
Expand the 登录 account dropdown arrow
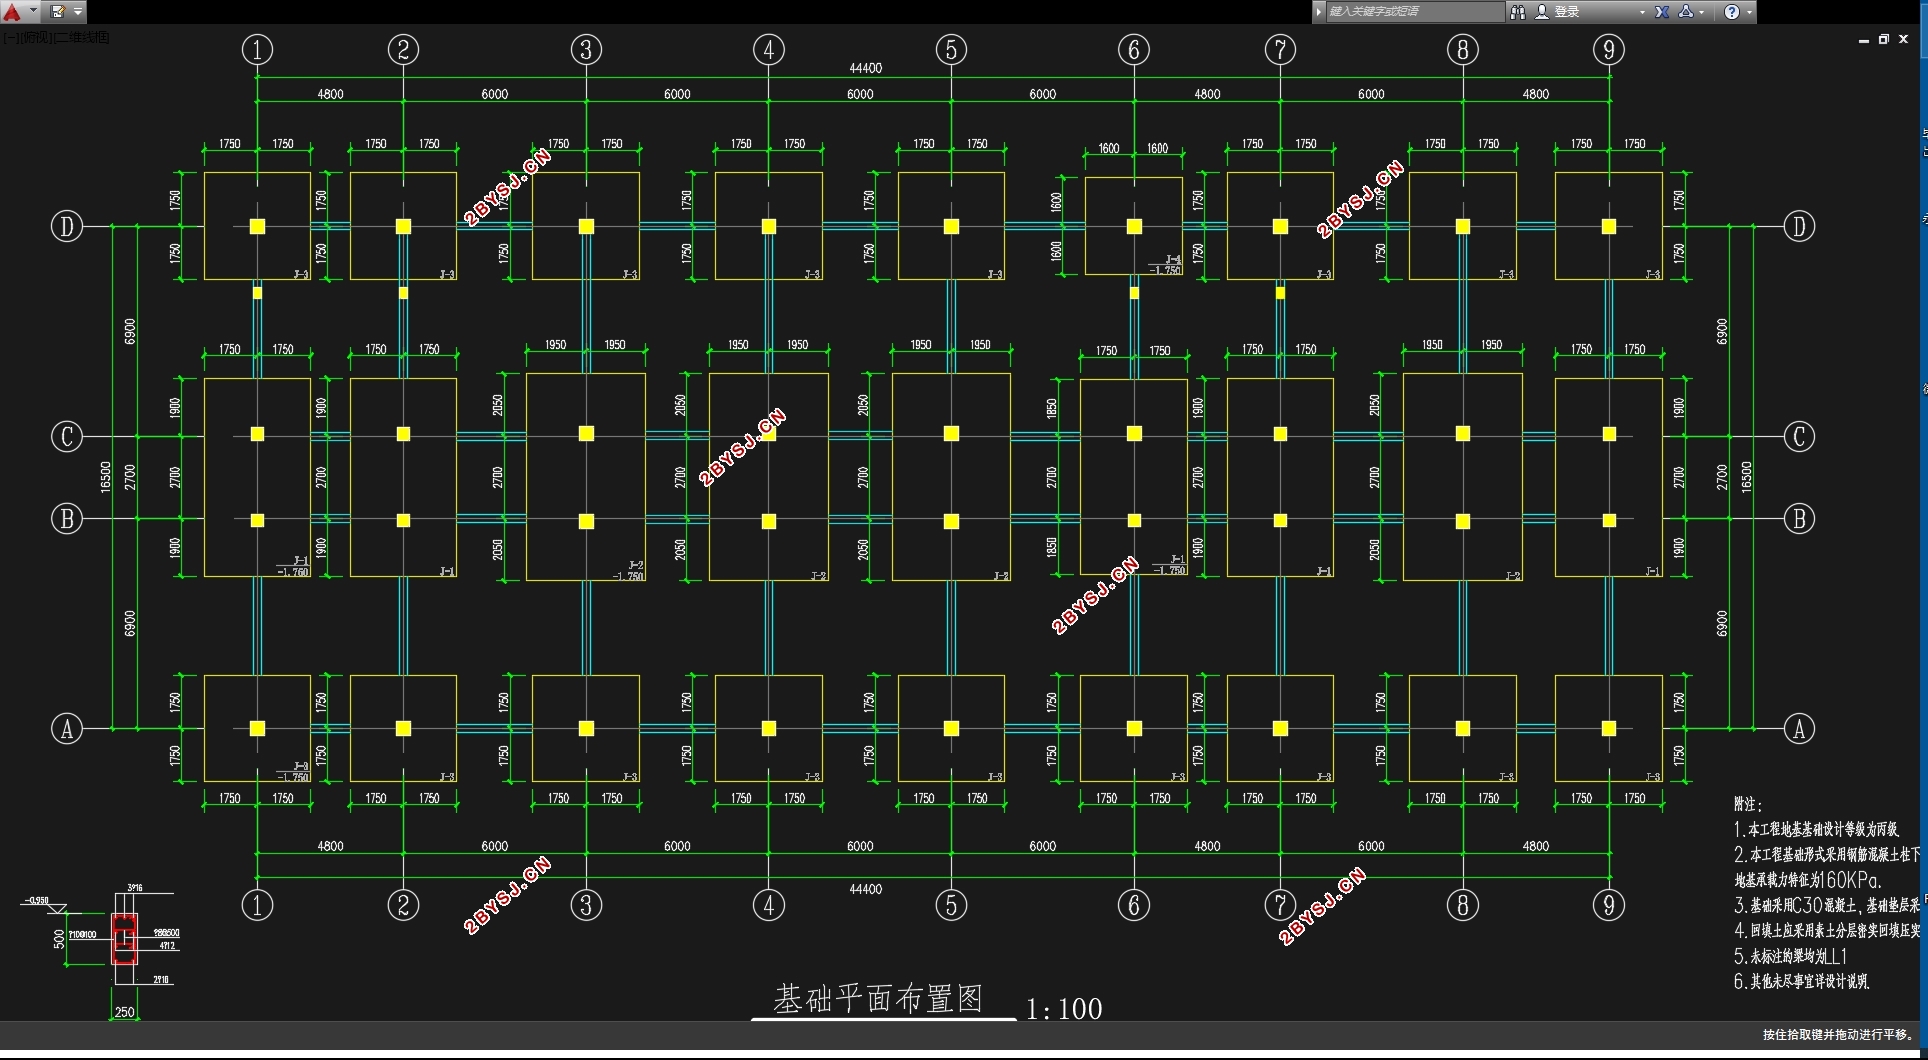pyautogui.click(x=1642, y=13)
